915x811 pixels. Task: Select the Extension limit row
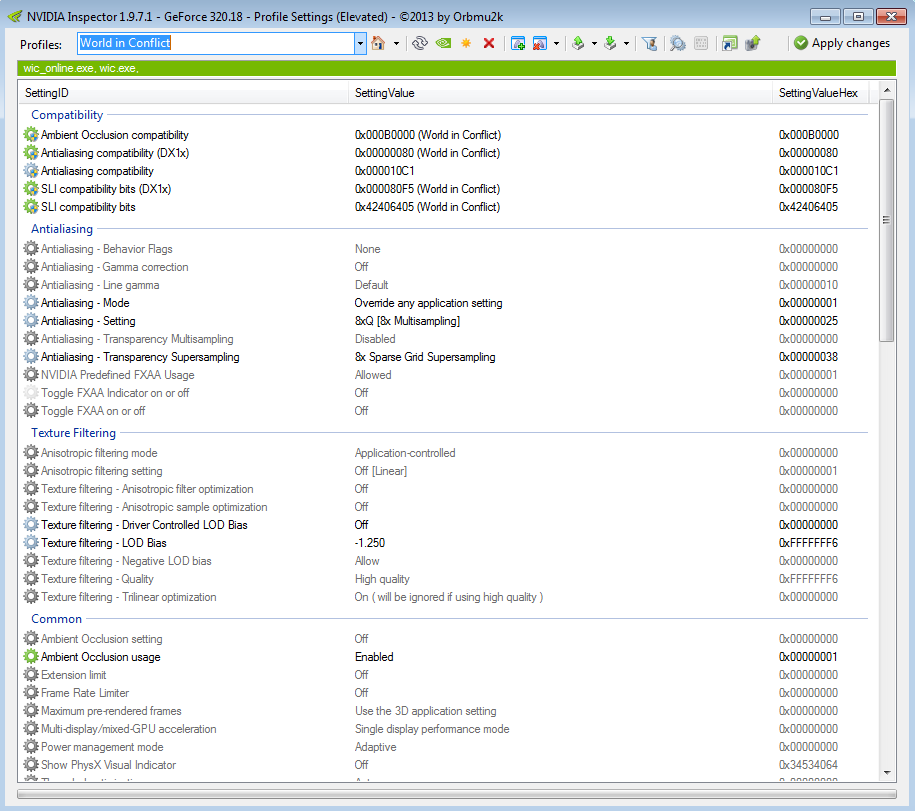tap(446, 674)
